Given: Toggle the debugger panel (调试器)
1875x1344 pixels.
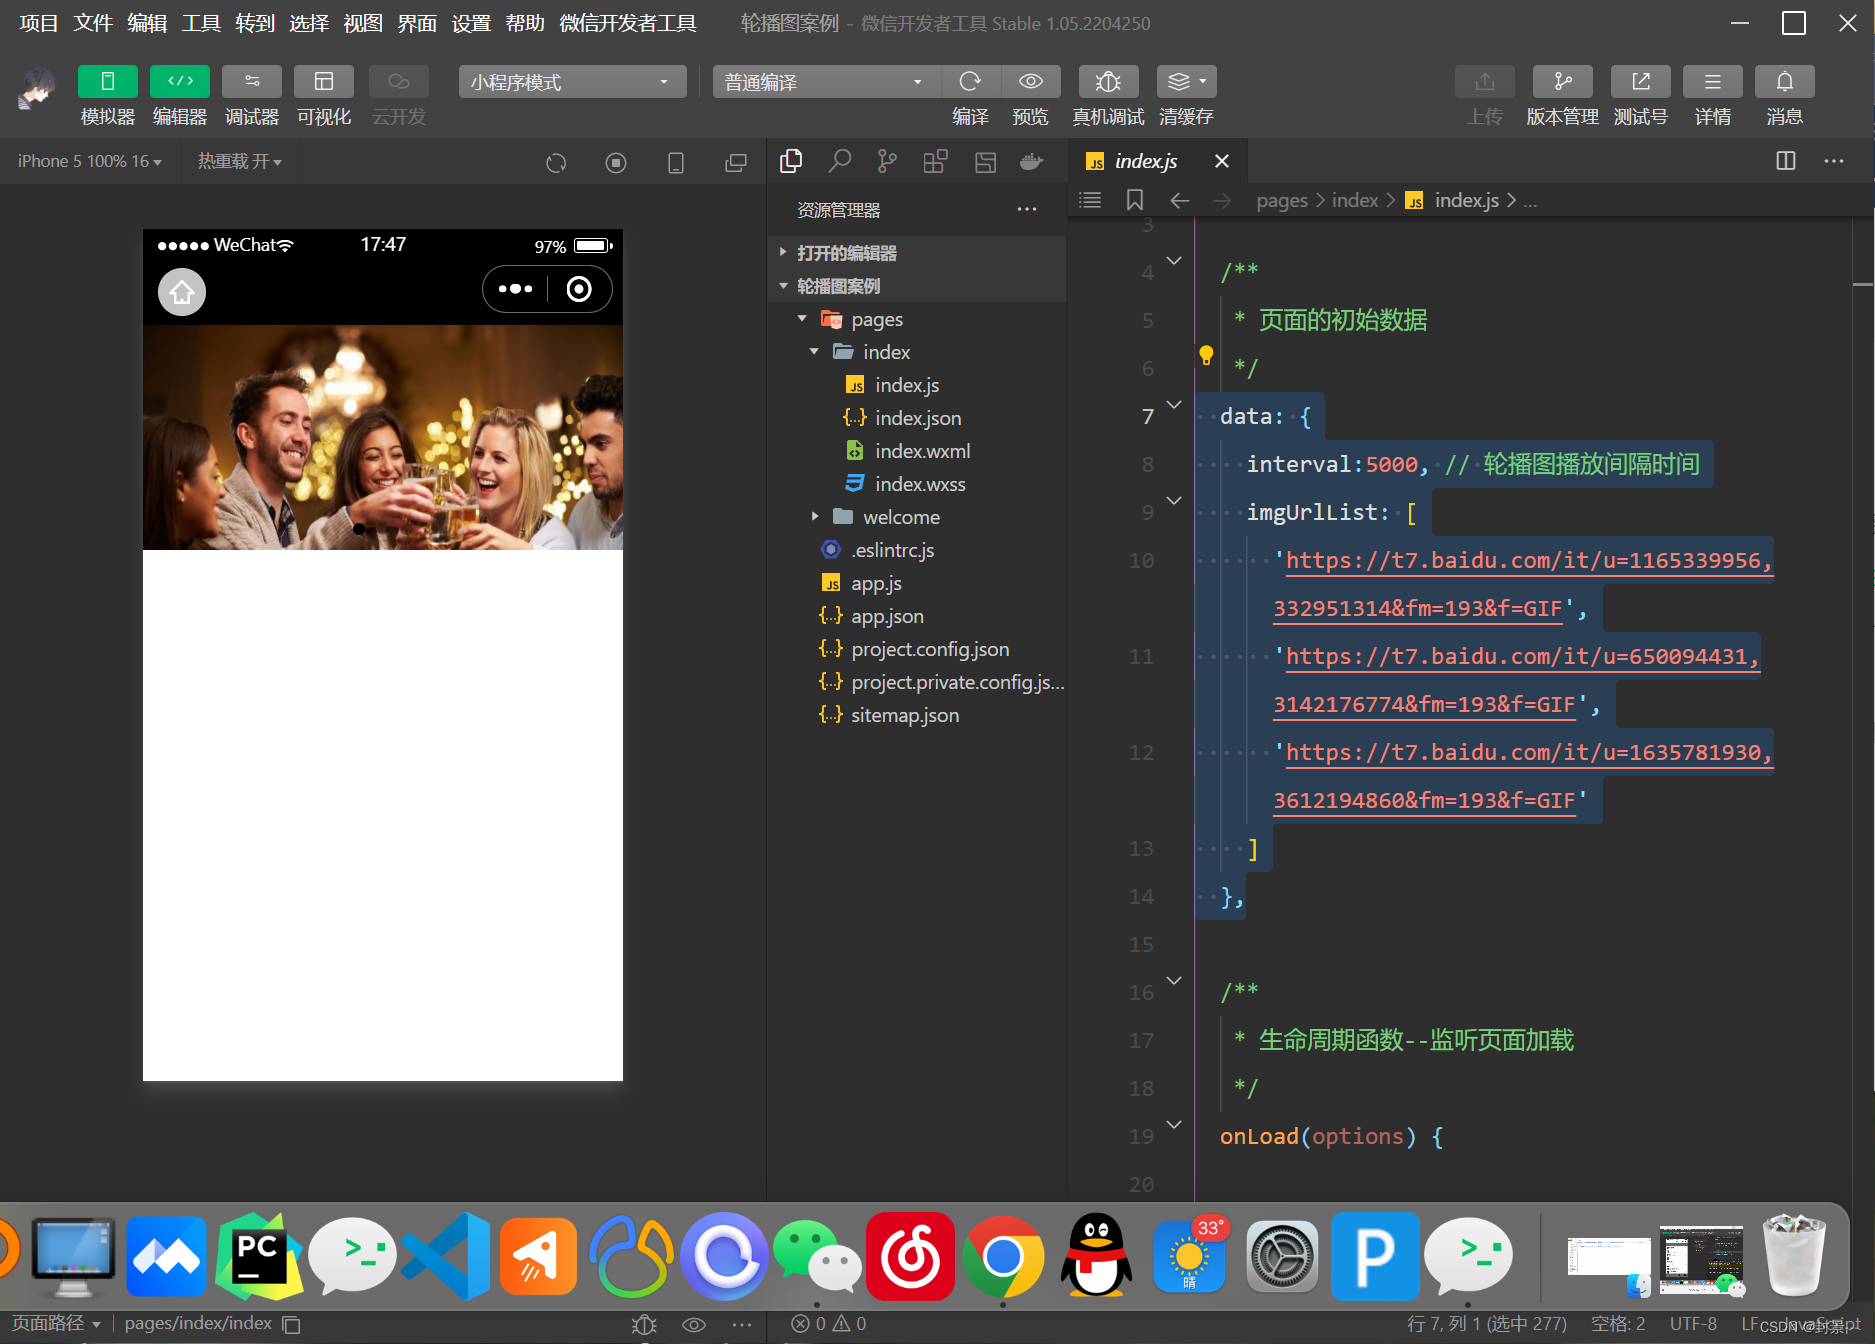Looking at the screenshot, I should pos(252,82).
